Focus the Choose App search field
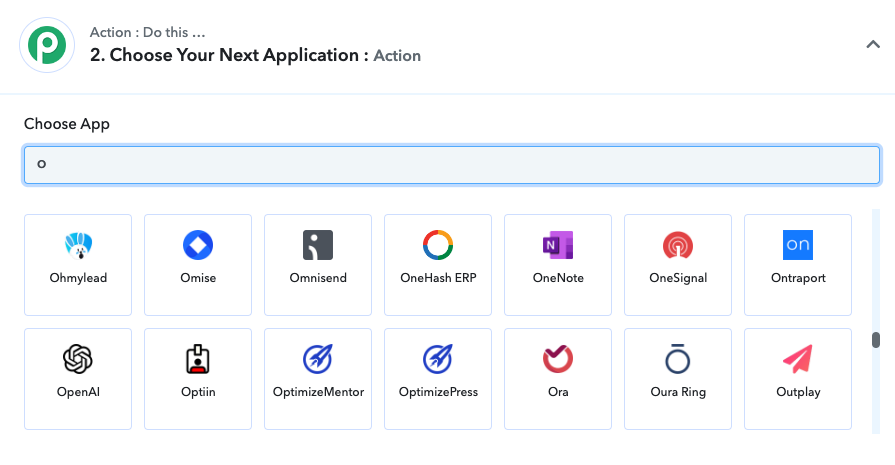The width and height of the screenshot is (895, 465). click(451, 165)
